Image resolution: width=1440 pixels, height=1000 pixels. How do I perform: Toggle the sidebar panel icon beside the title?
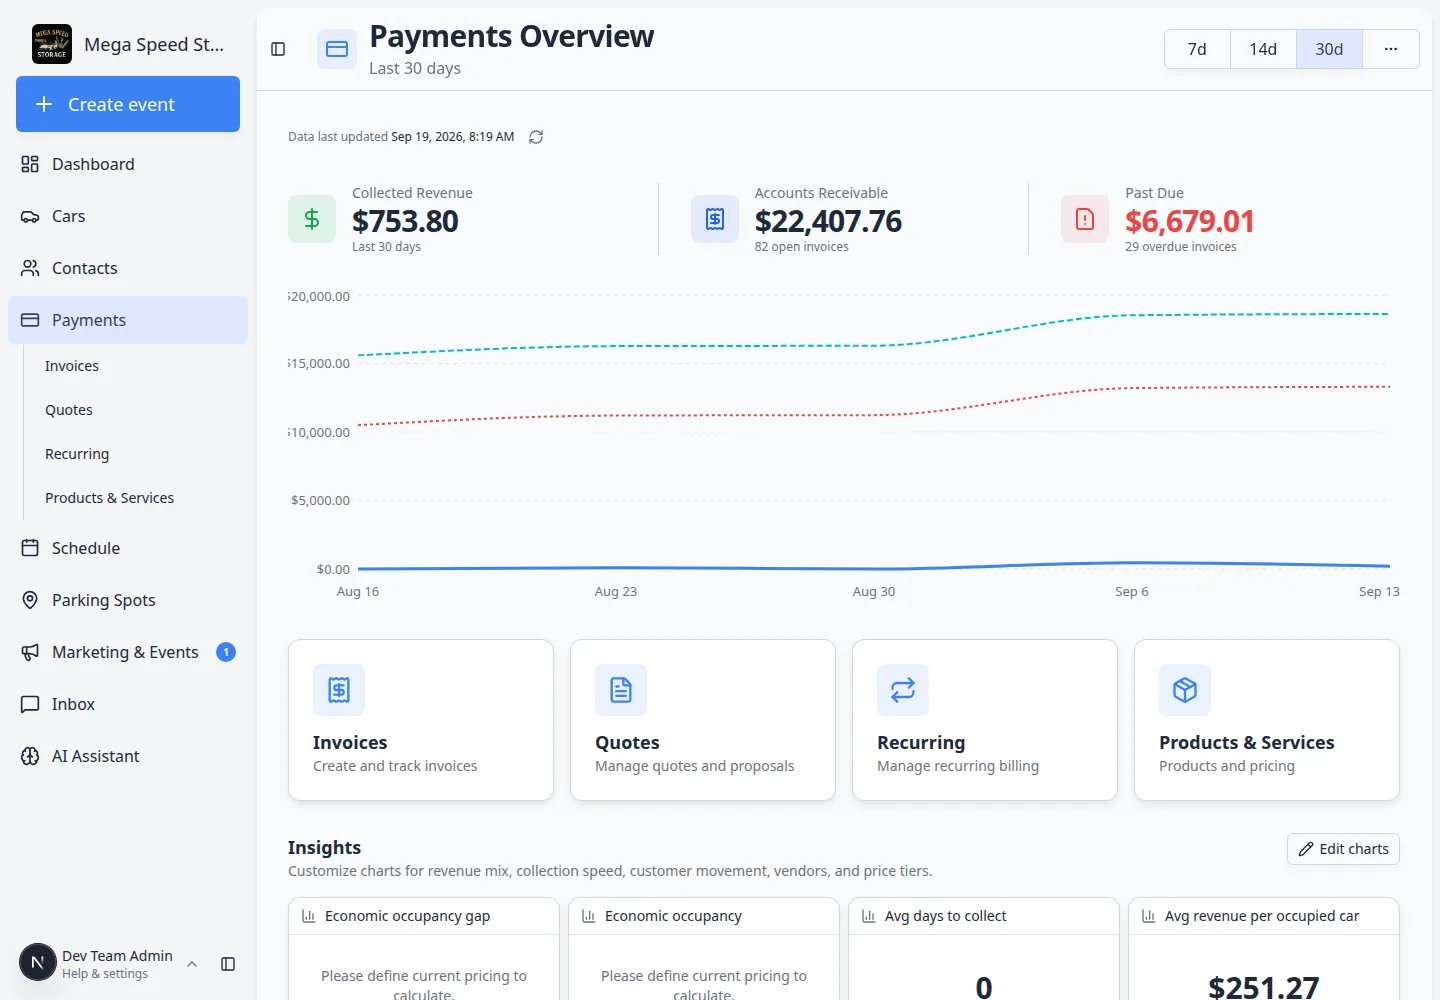278,49
